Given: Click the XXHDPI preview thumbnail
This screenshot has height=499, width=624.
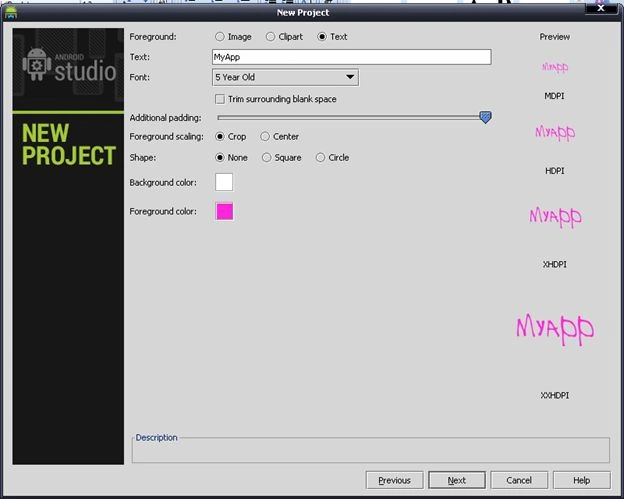Looking at the screenshot, I should pyautogui.click(x=555, y=329).
